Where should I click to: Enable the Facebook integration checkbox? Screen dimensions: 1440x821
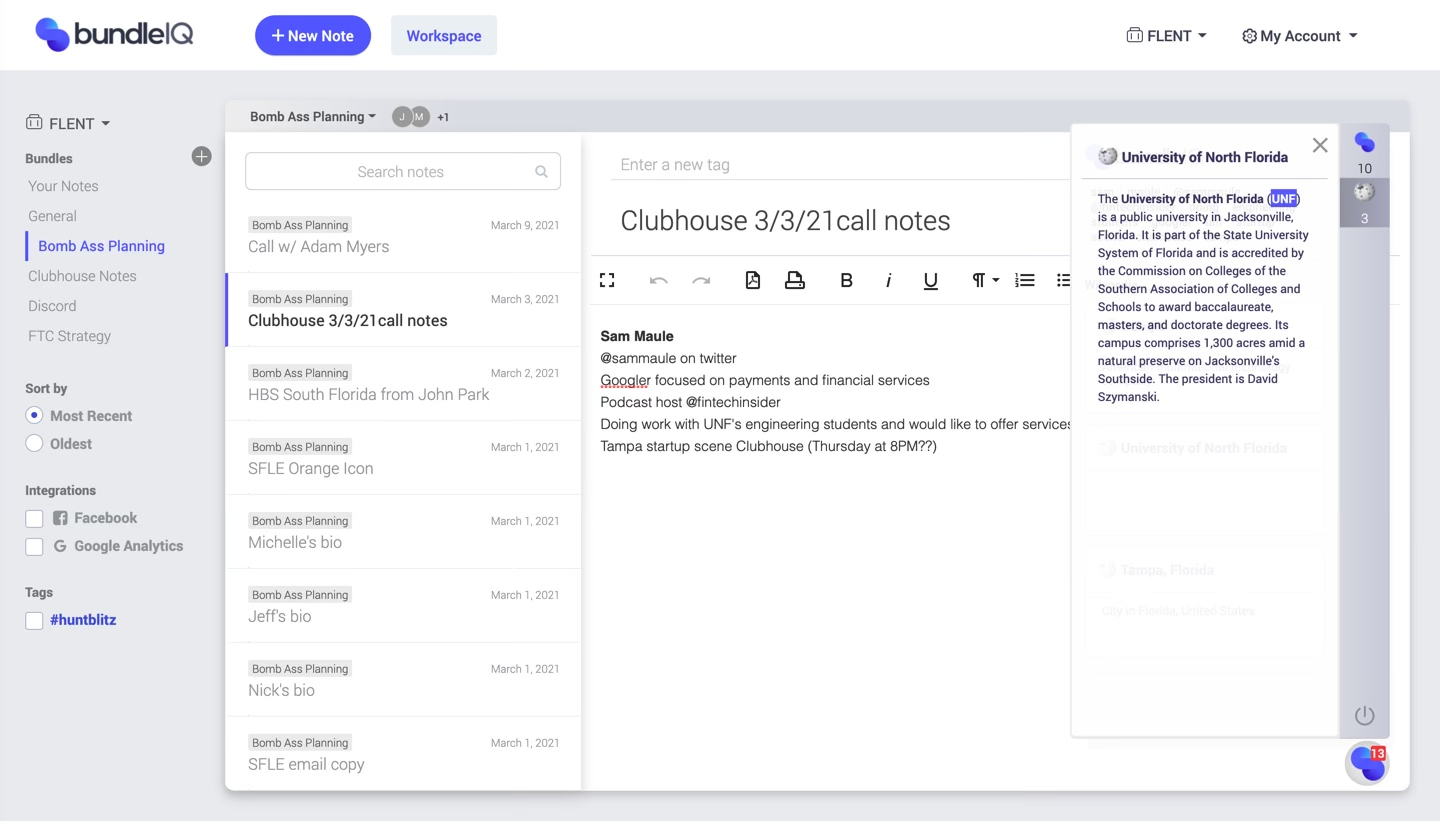34,518
